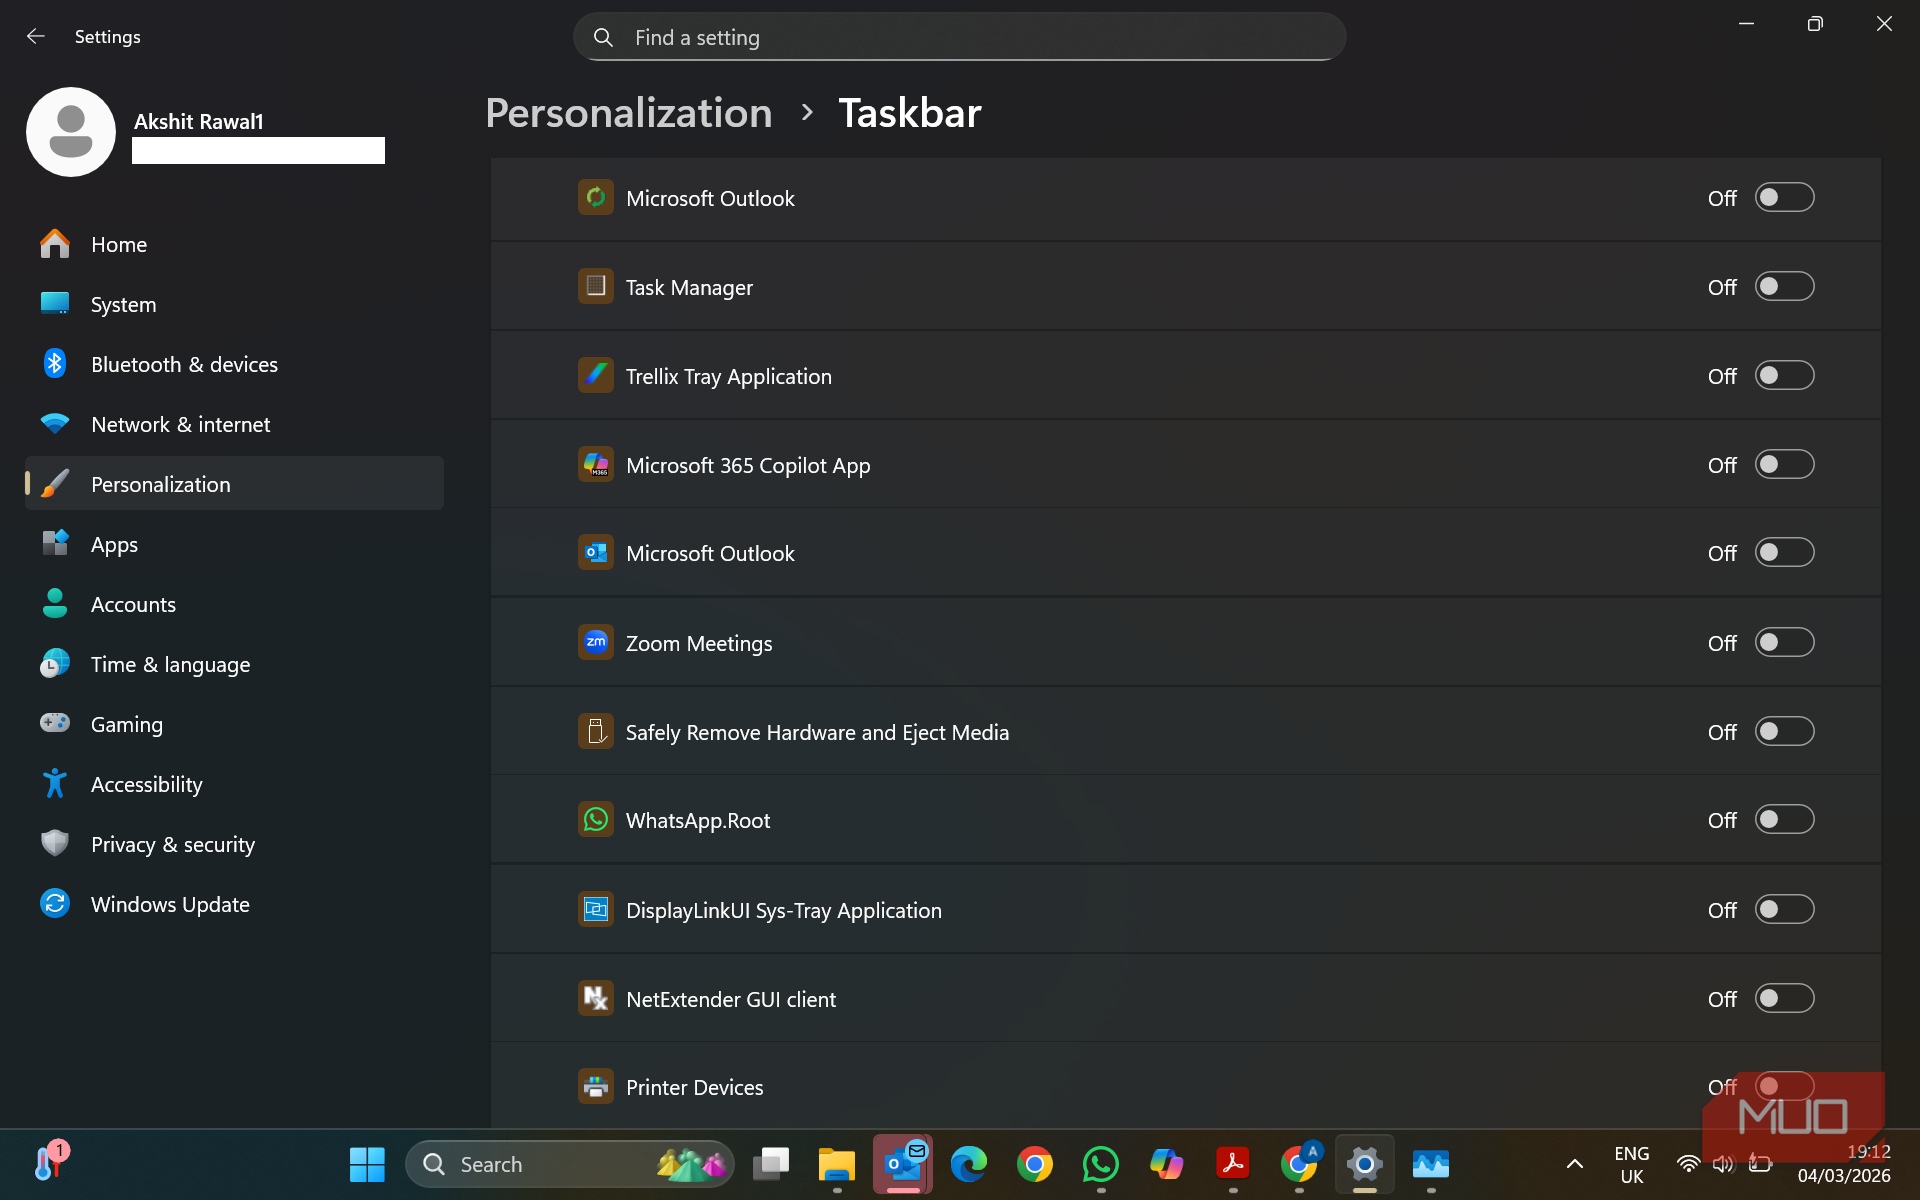Open Task View from taskbar
This screenshot has height=1200, width=1920.
[x=771, y=1164]
